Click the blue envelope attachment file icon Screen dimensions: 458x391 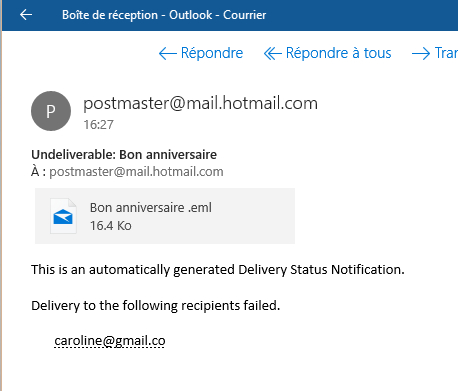point(63,216)
